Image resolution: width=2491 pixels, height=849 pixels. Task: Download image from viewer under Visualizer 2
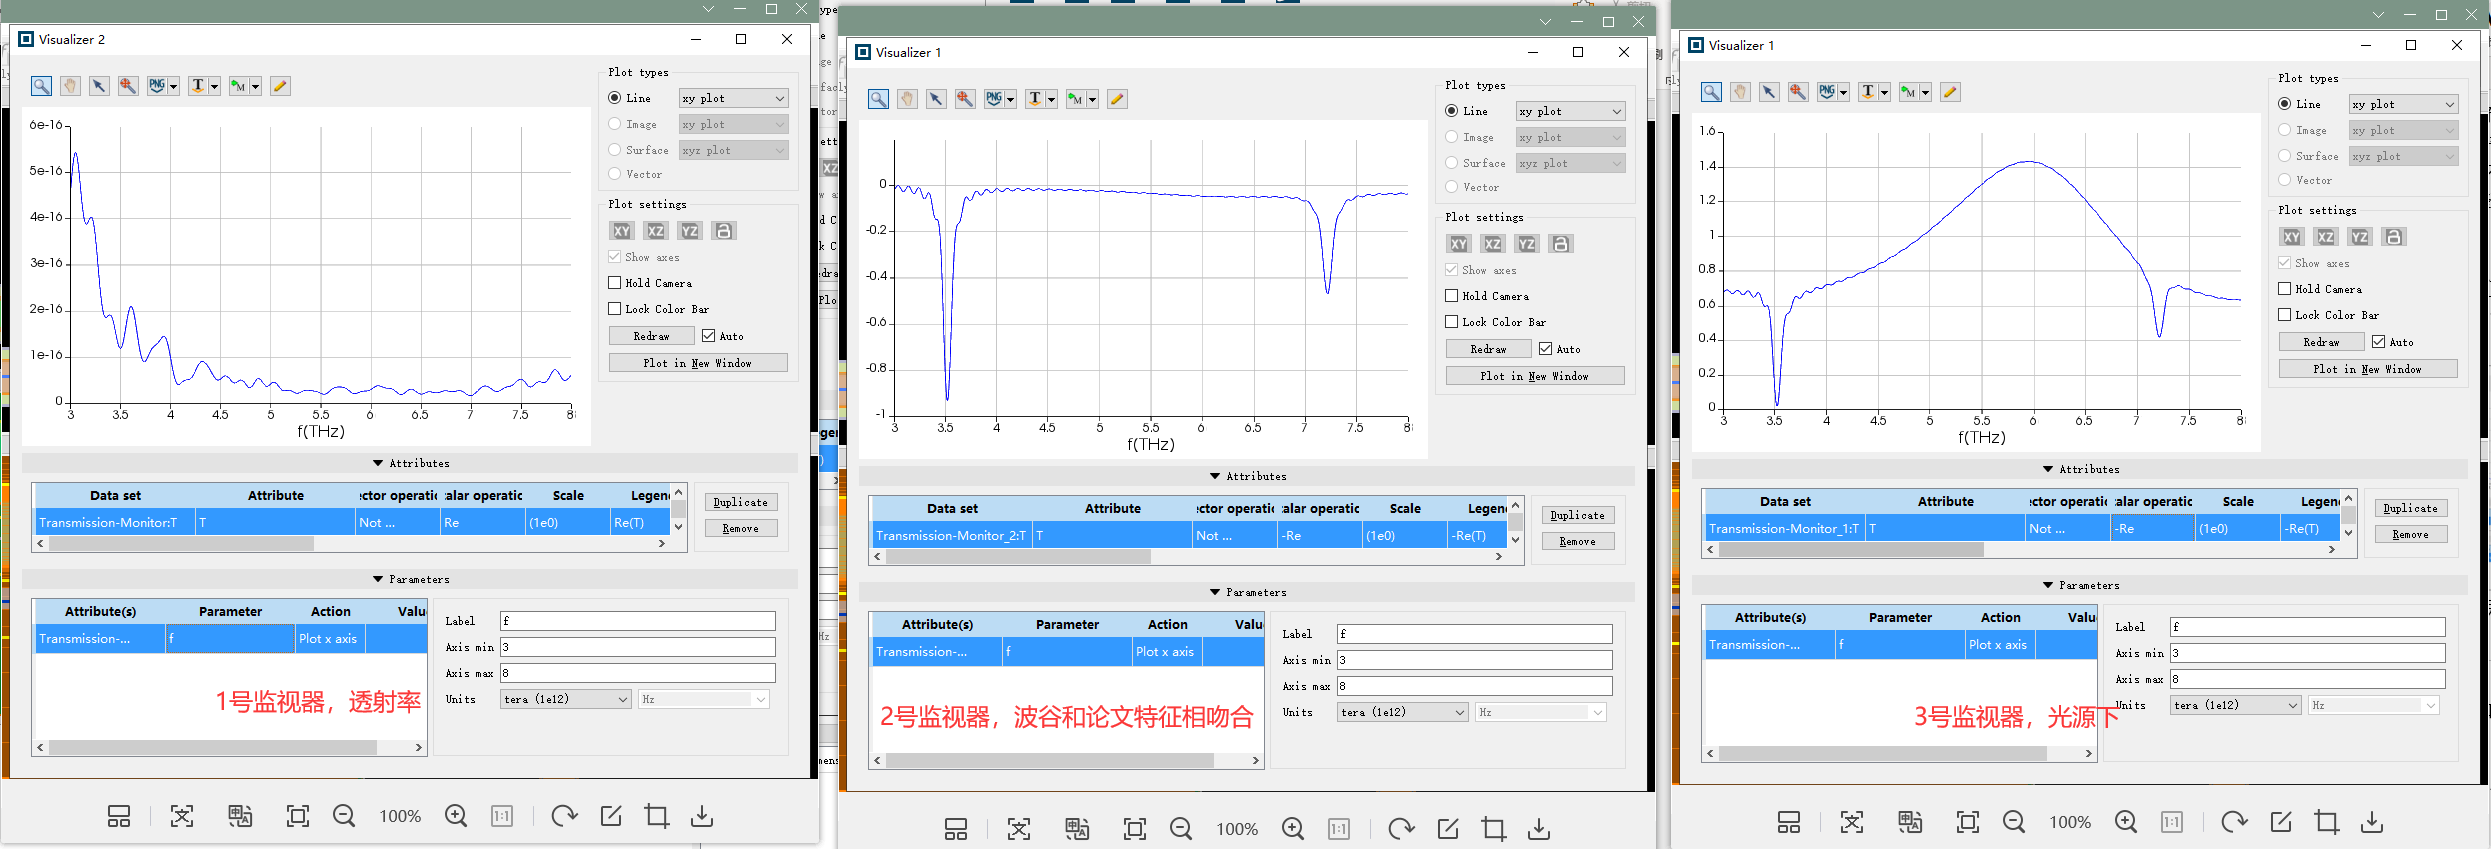pos(702,816)
